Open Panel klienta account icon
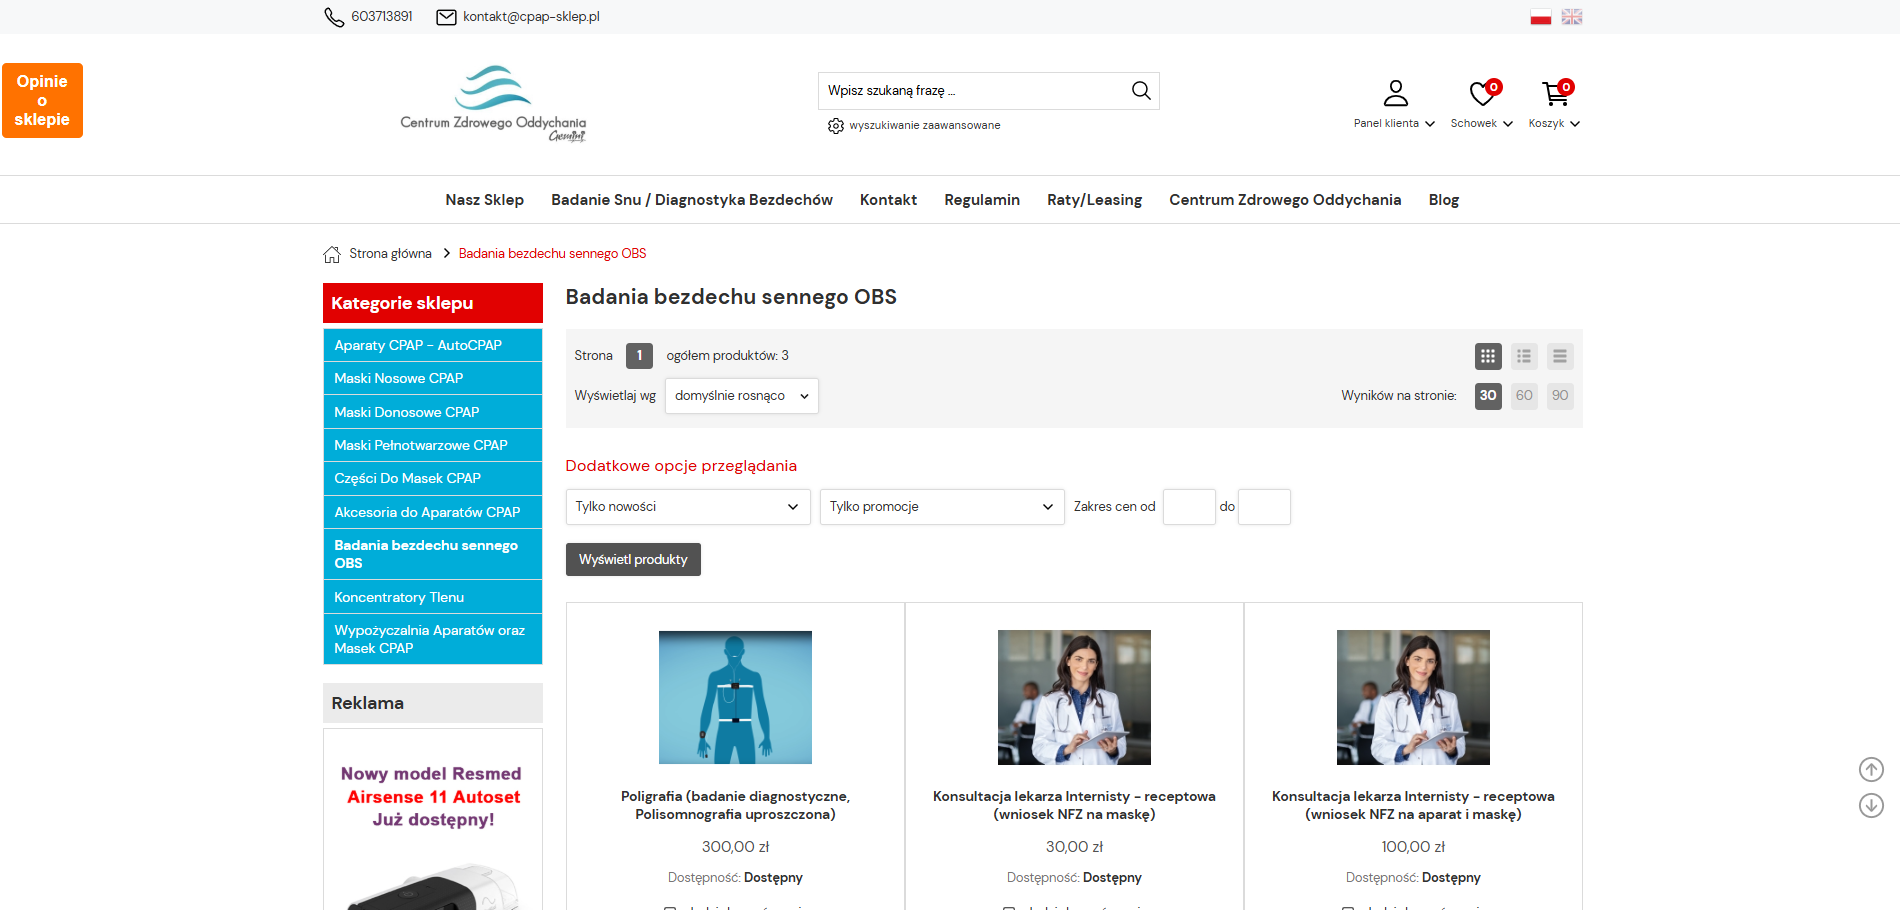1900x910 pixels. (1395, 93)
